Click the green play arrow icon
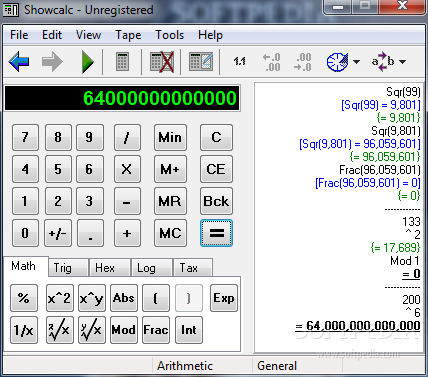The width and height of the screenshot is (428, 377). coord(88,62)
